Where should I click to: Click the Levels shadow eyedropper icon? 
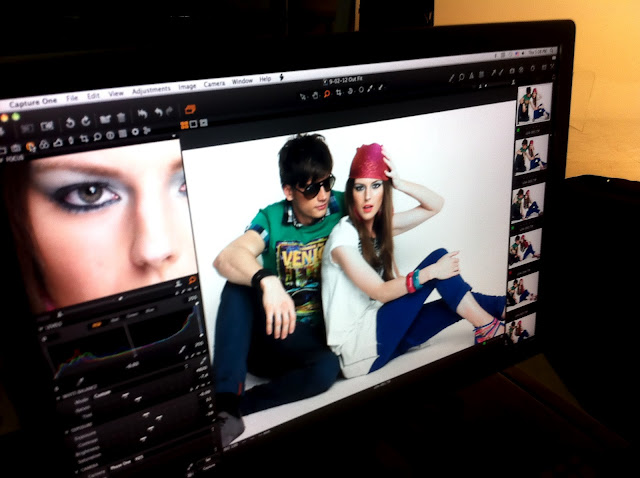[x=80, y=381]
